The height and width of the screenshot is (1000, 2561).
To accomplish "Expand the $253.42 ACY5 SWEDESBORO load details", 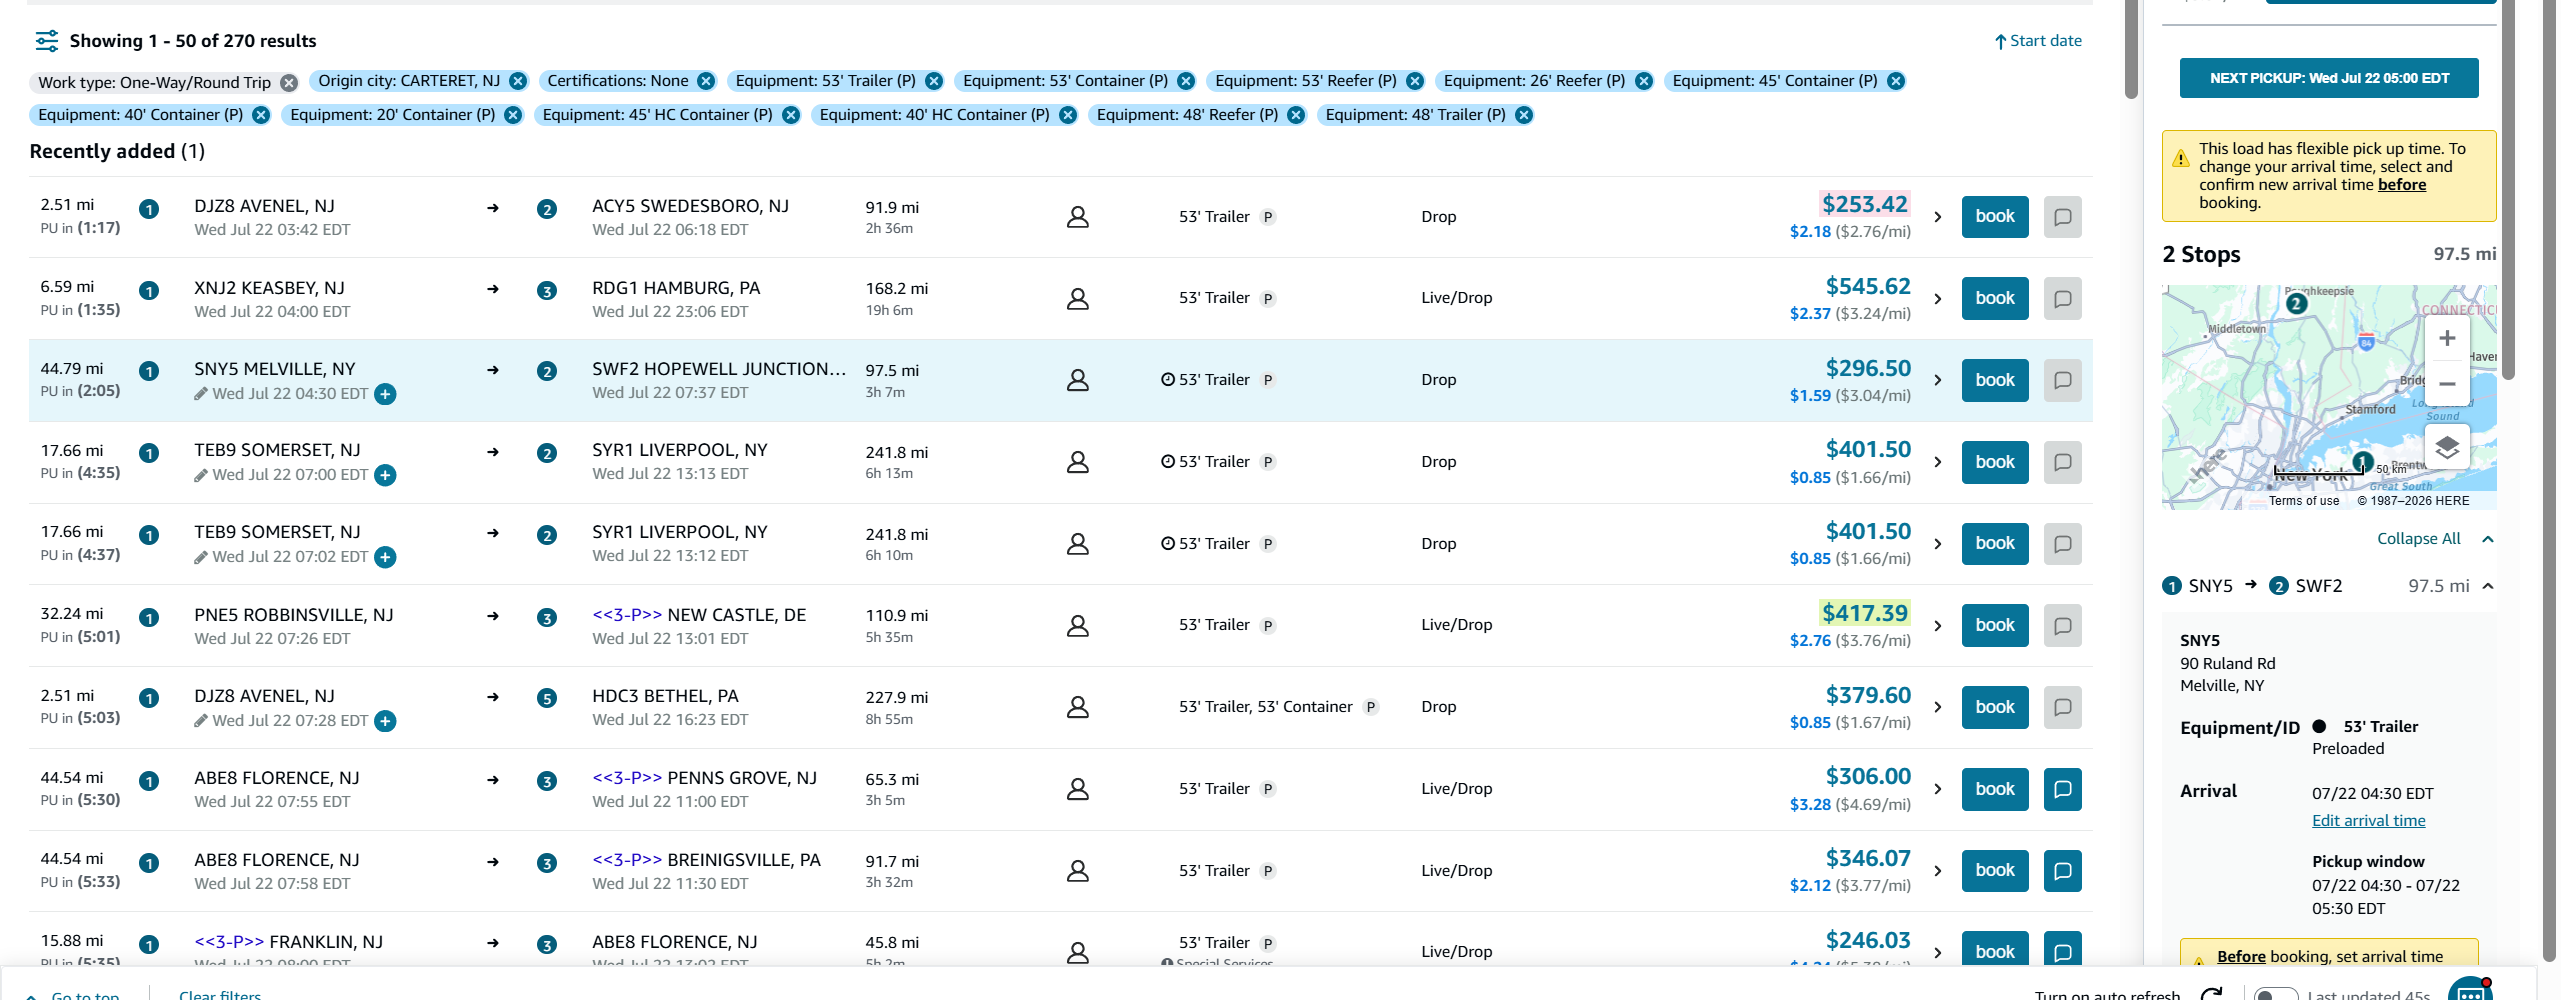I will pos(1938,217).
